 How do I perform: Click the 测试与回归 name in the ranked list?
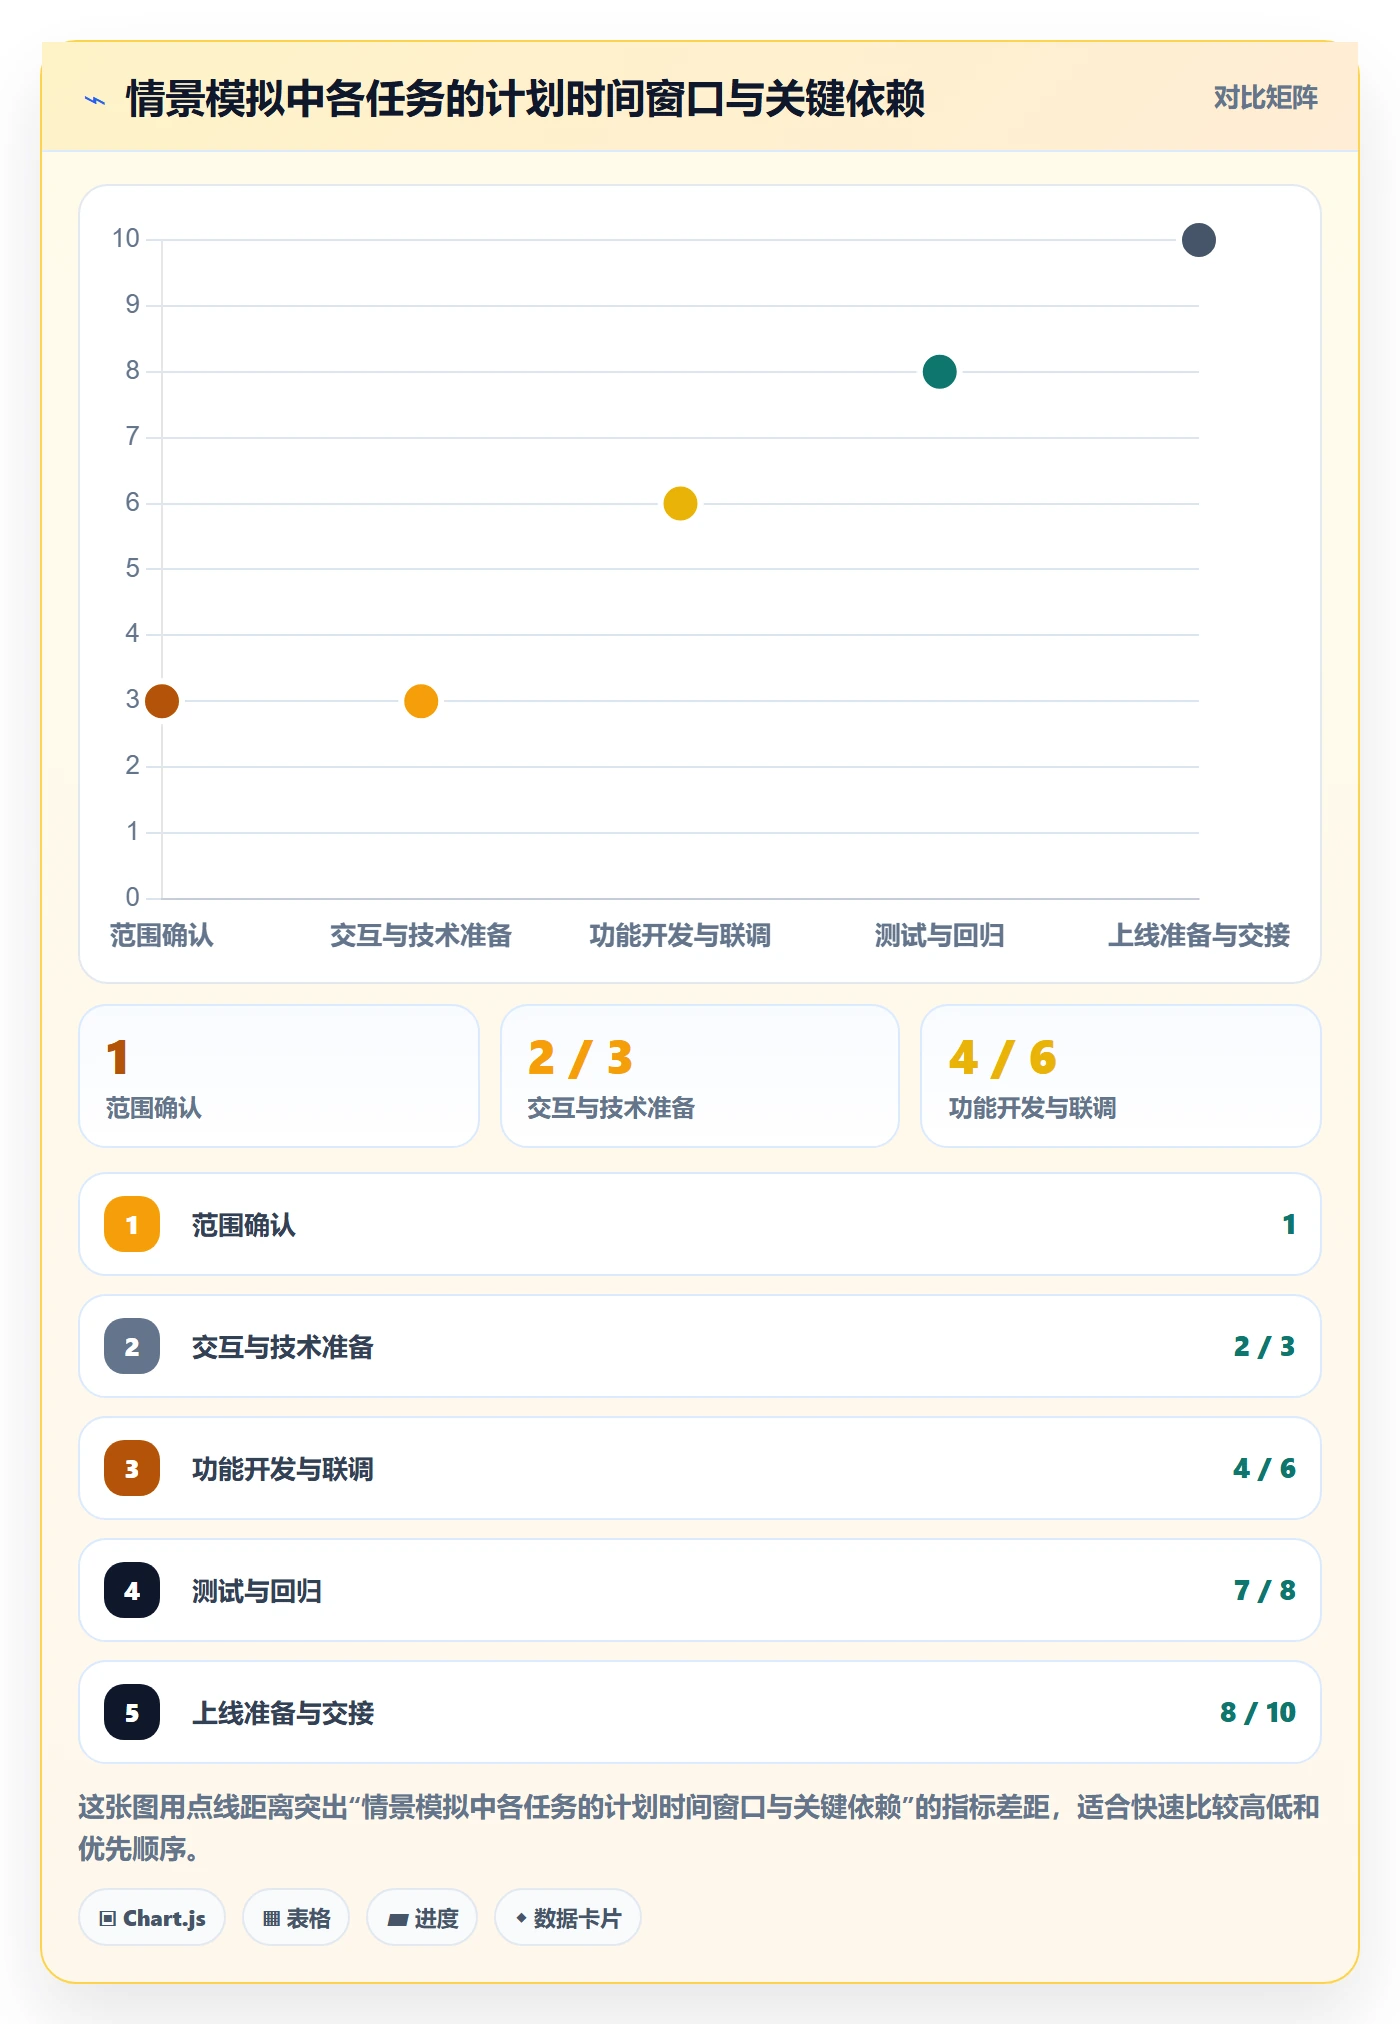(x=257, y=1591)
